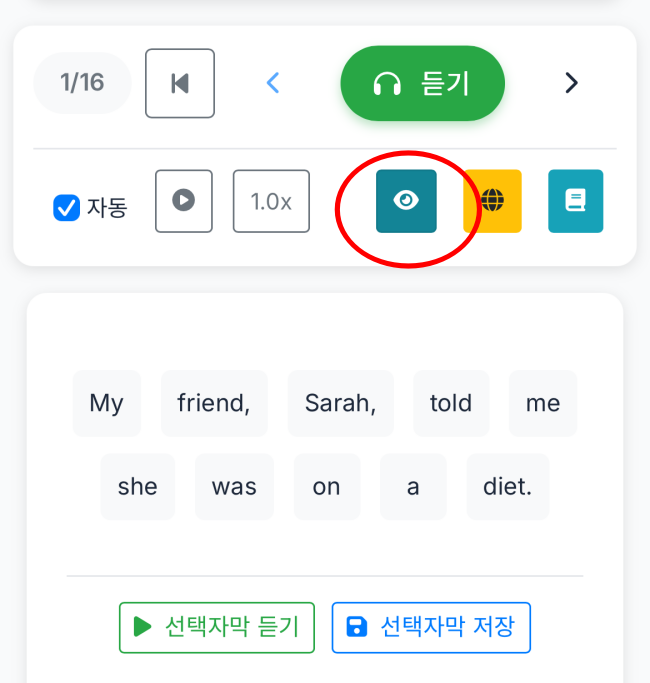650x683 pixels.
Task: Open translation with yellow globe icon
Action: pos(492,201)
